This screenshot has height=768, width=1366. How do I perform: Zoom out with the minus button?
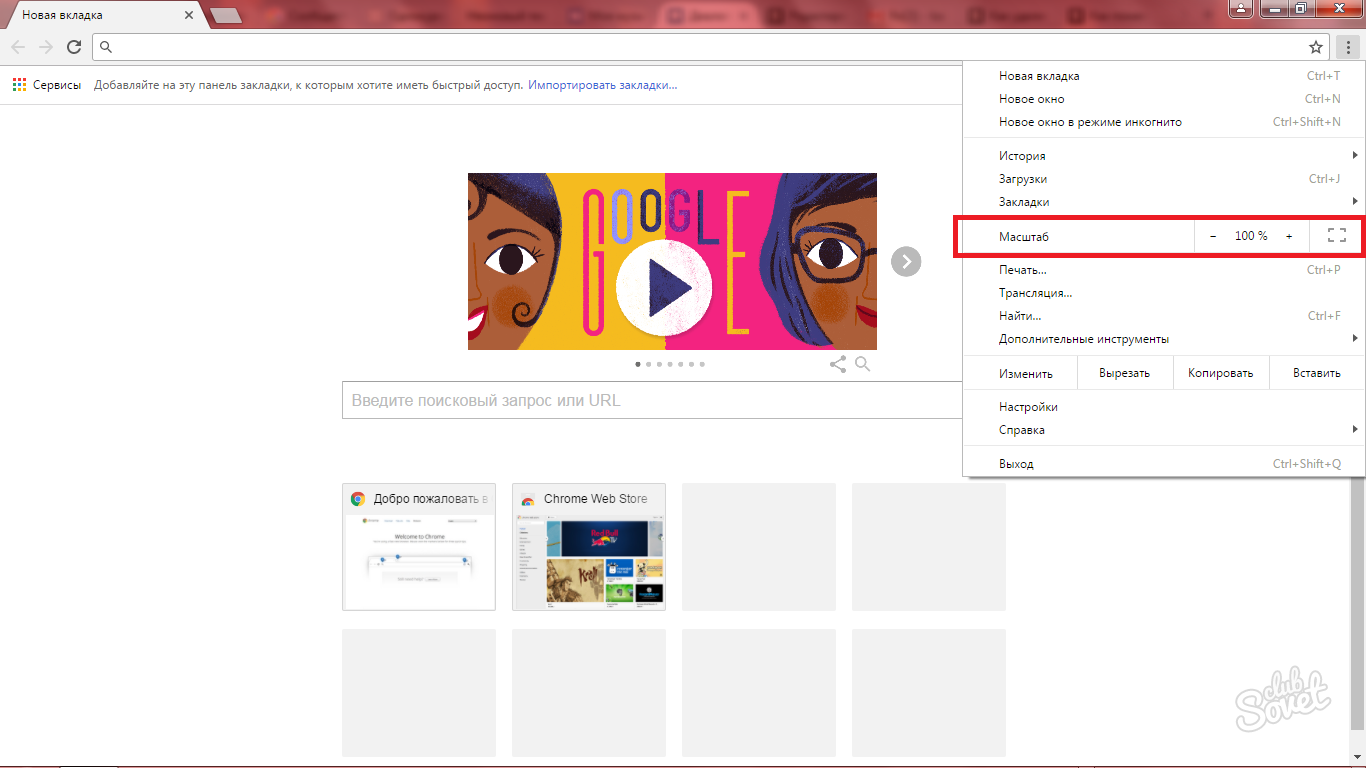tap(1213, 236)
